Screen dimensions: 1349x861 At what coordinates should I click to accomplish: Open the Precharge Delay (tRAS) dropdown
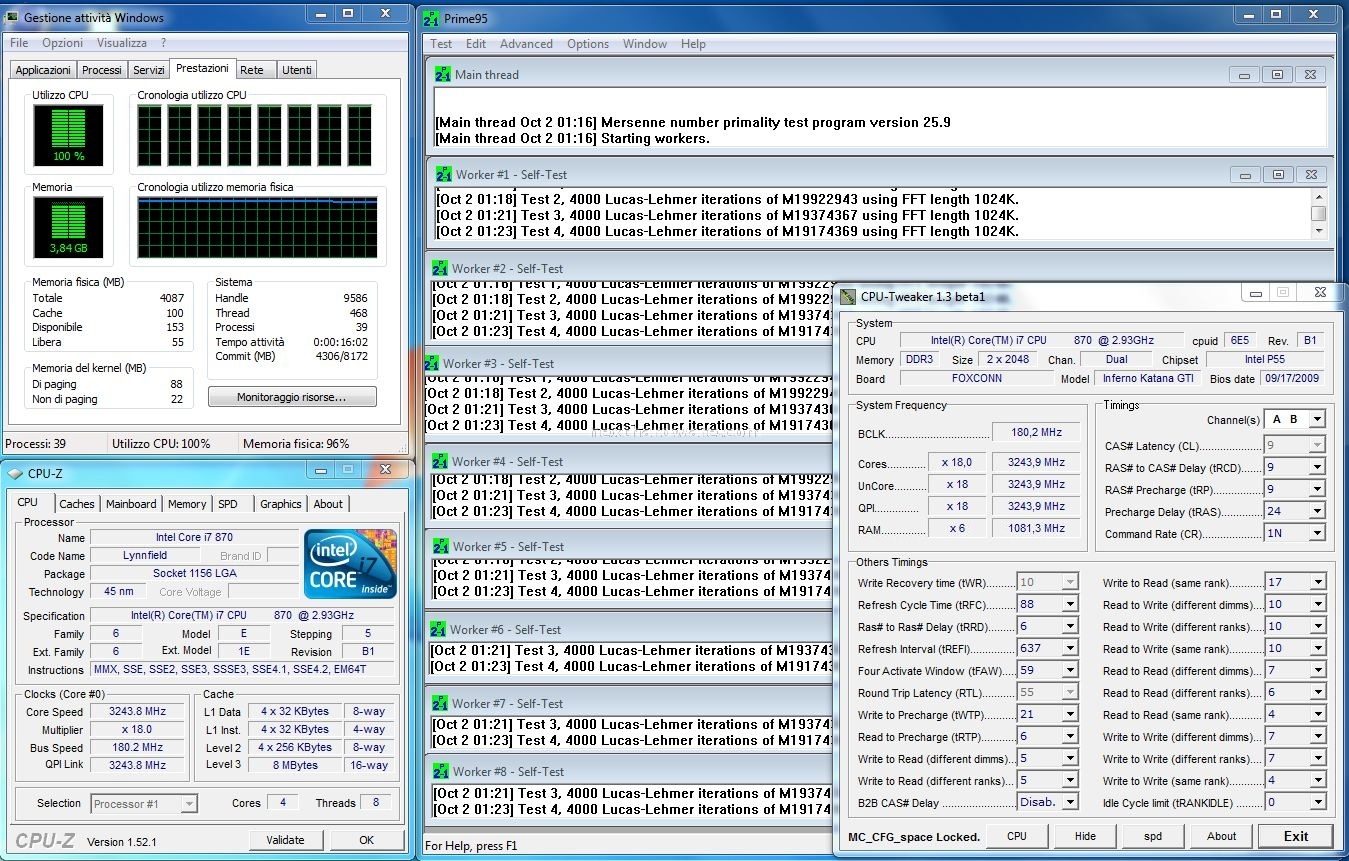point(1317,511)
